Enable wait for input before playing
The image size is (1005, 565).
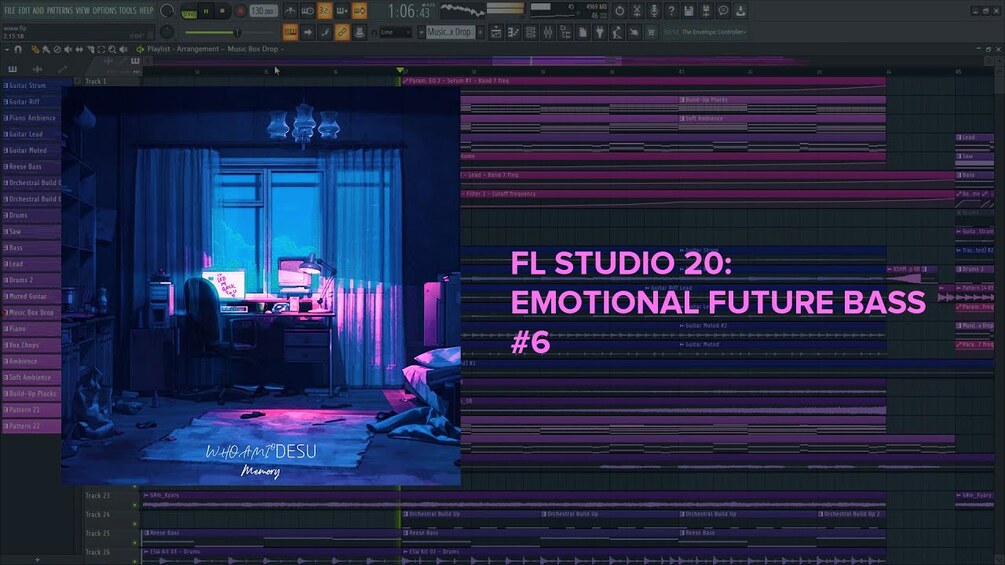tap(308, 11)
